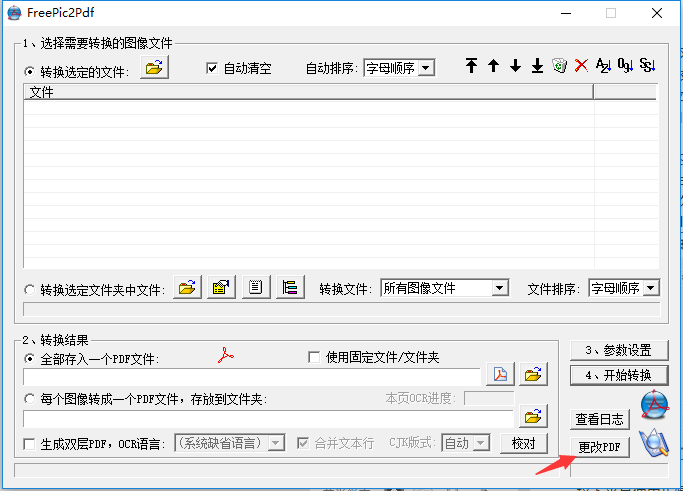The height and width of the screenshot is (491, 683).
Task: Open the text list document icon
Action: (x=256, y=287)
